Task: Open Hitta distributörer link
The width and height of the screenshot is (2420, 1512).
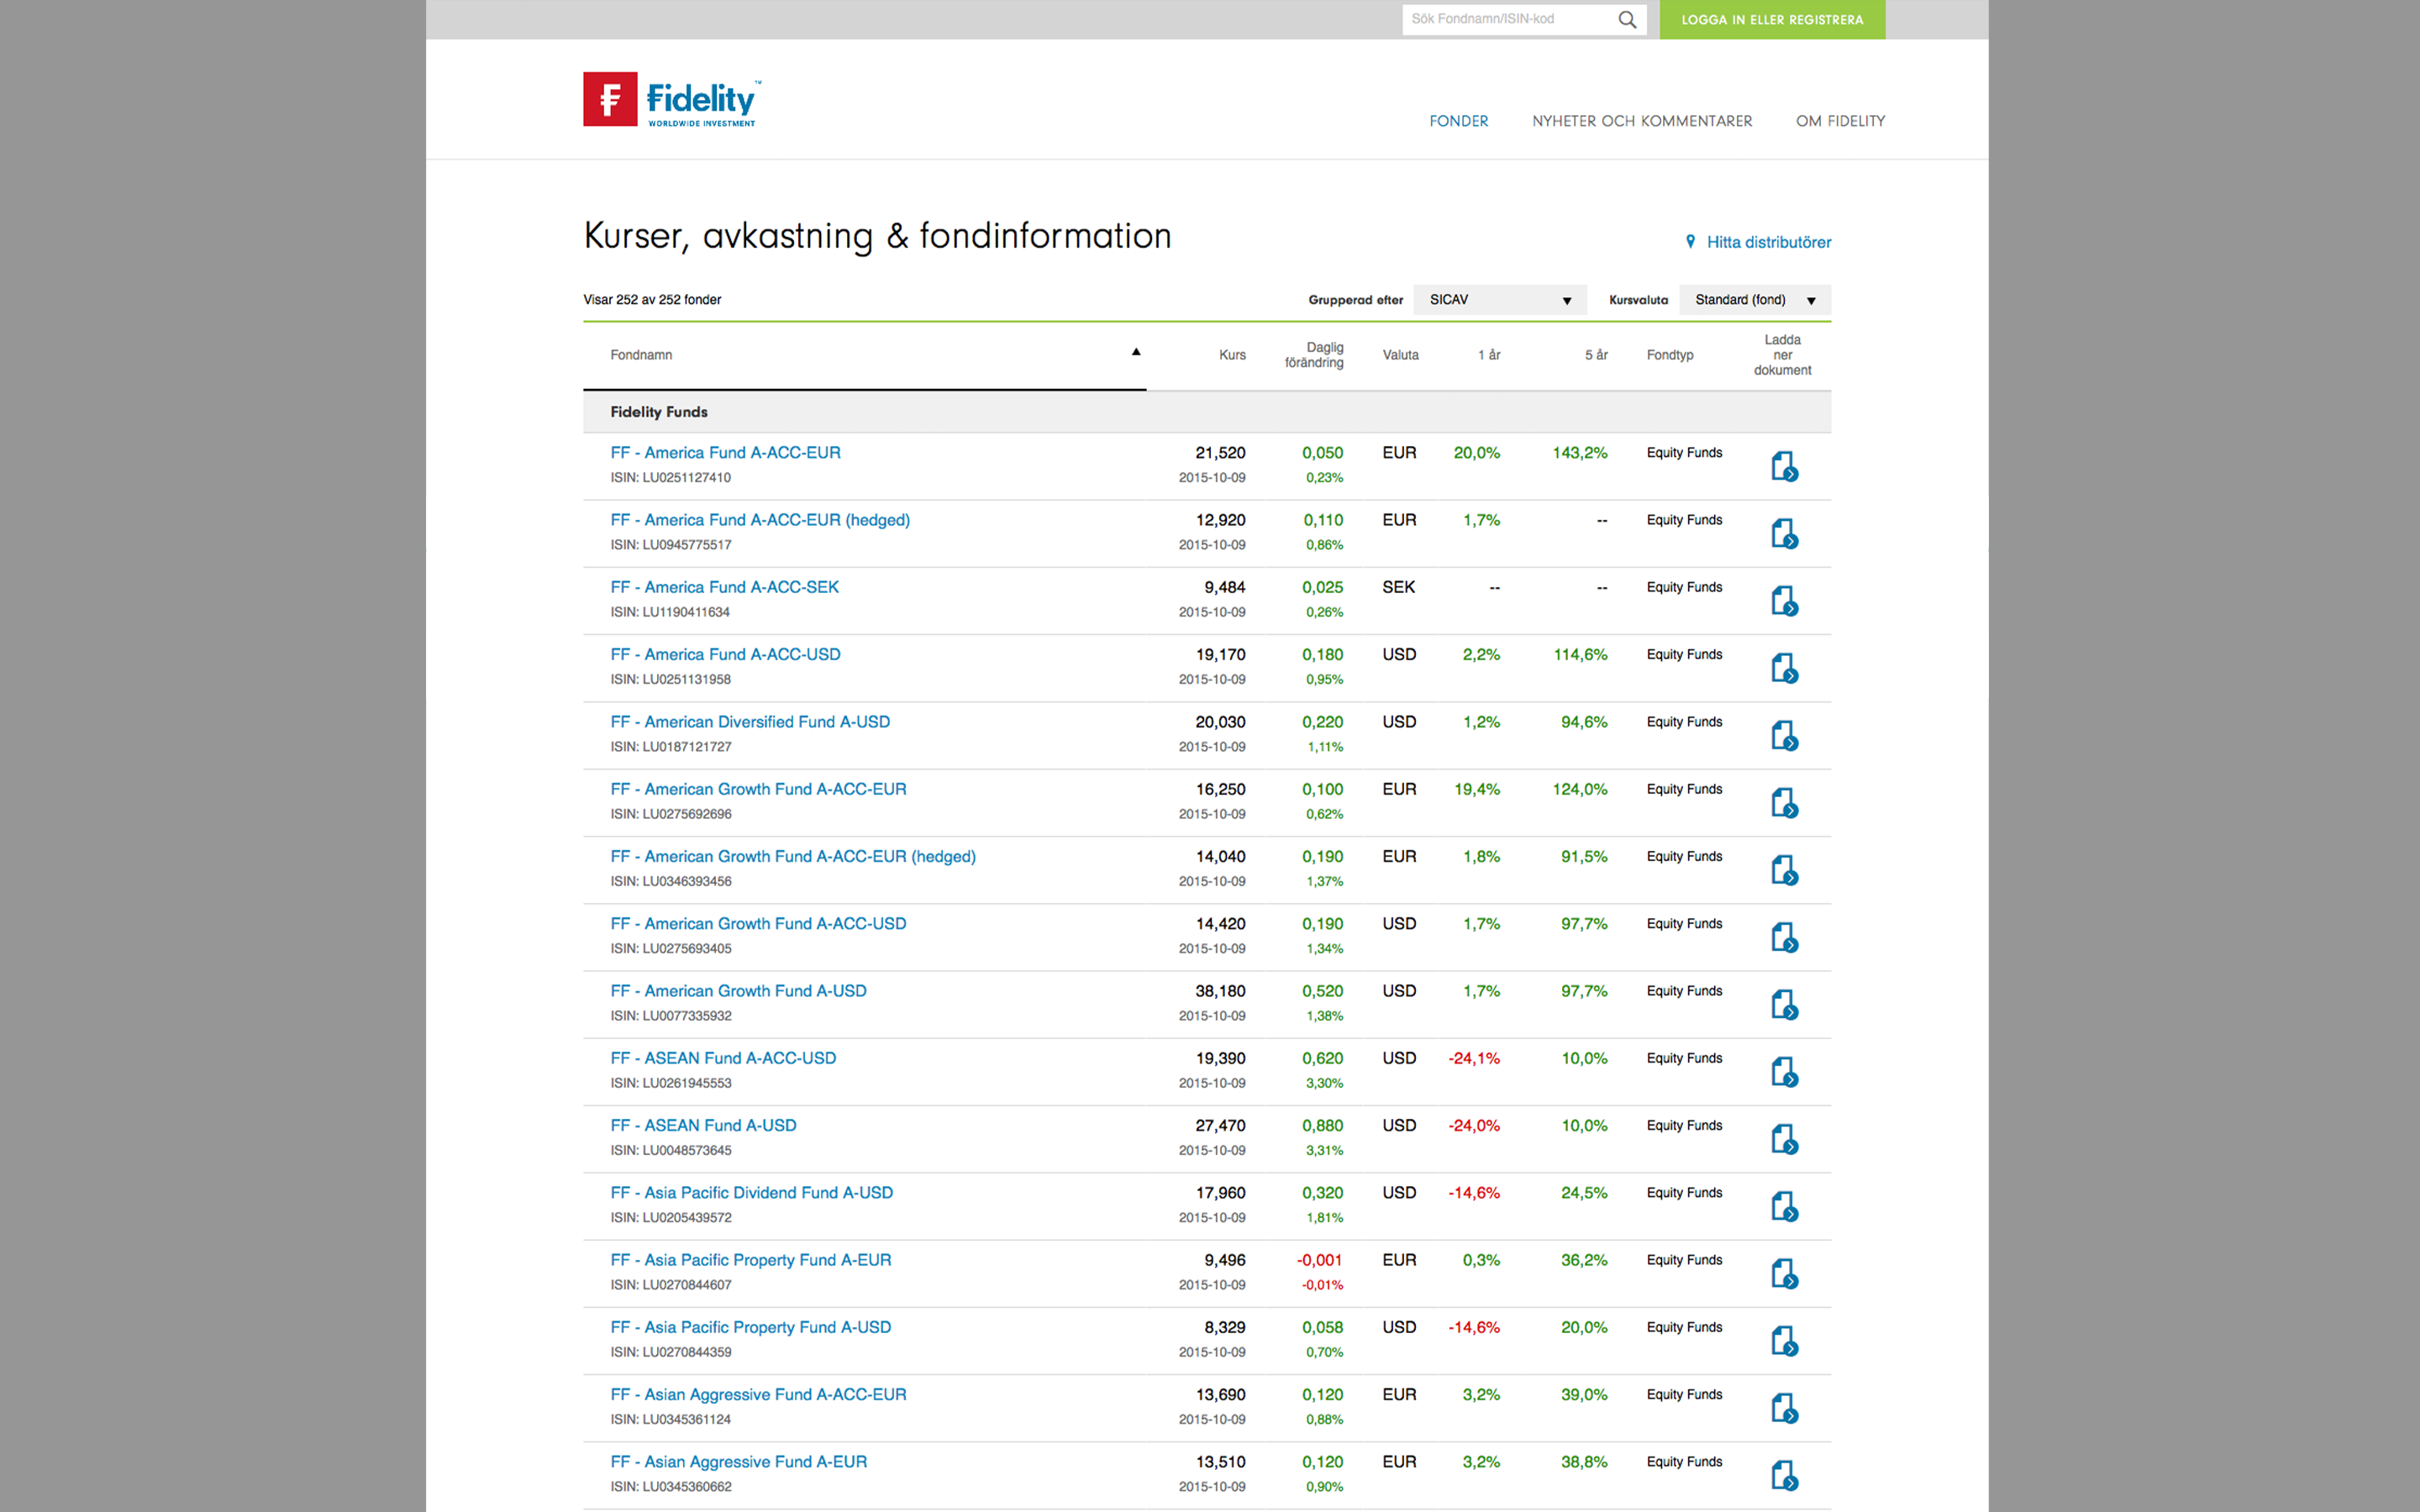Action: point(1768,242)
